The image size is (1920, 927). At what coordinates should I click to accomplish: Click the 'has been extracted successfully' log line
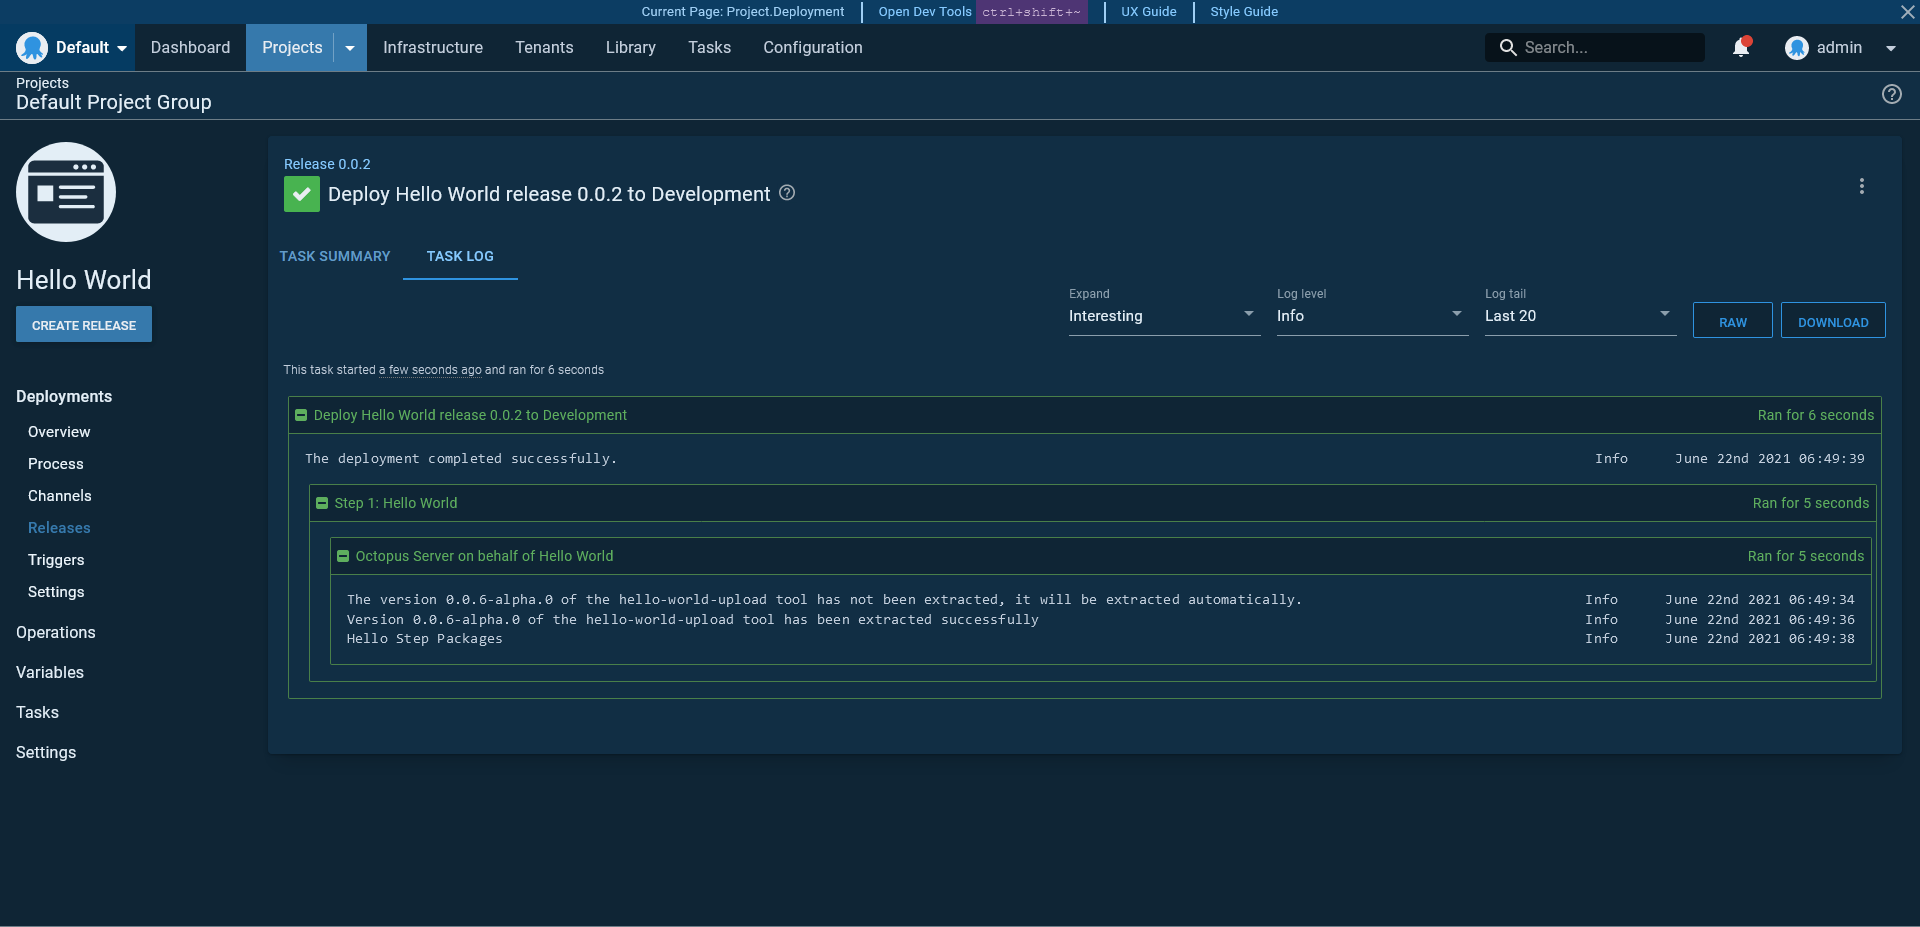click(x=693, y=620)
